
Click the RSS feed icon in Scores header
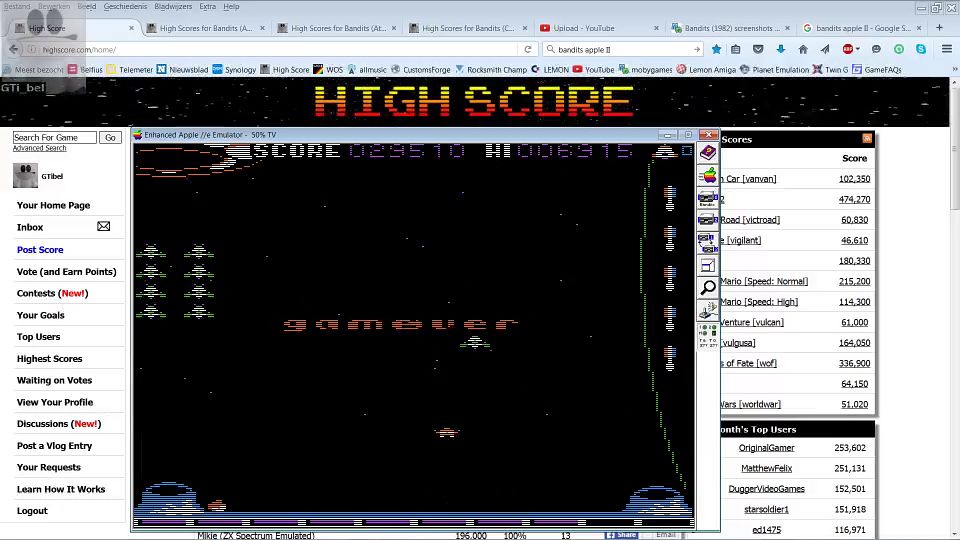[867, 139]
